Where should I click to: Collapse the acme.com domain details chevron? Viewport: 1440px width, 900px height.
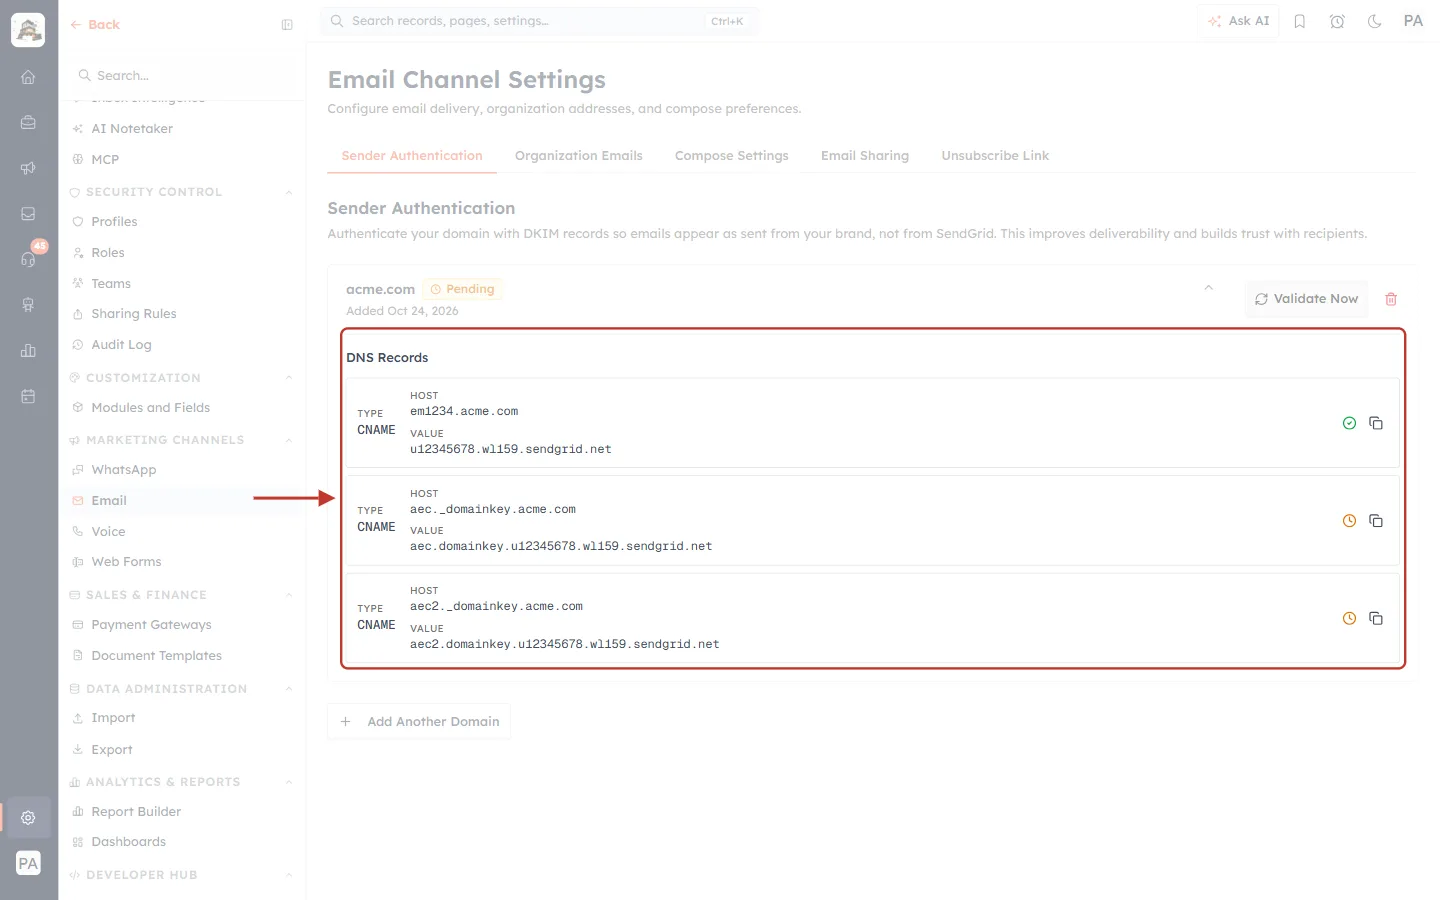coord(1208,288)
